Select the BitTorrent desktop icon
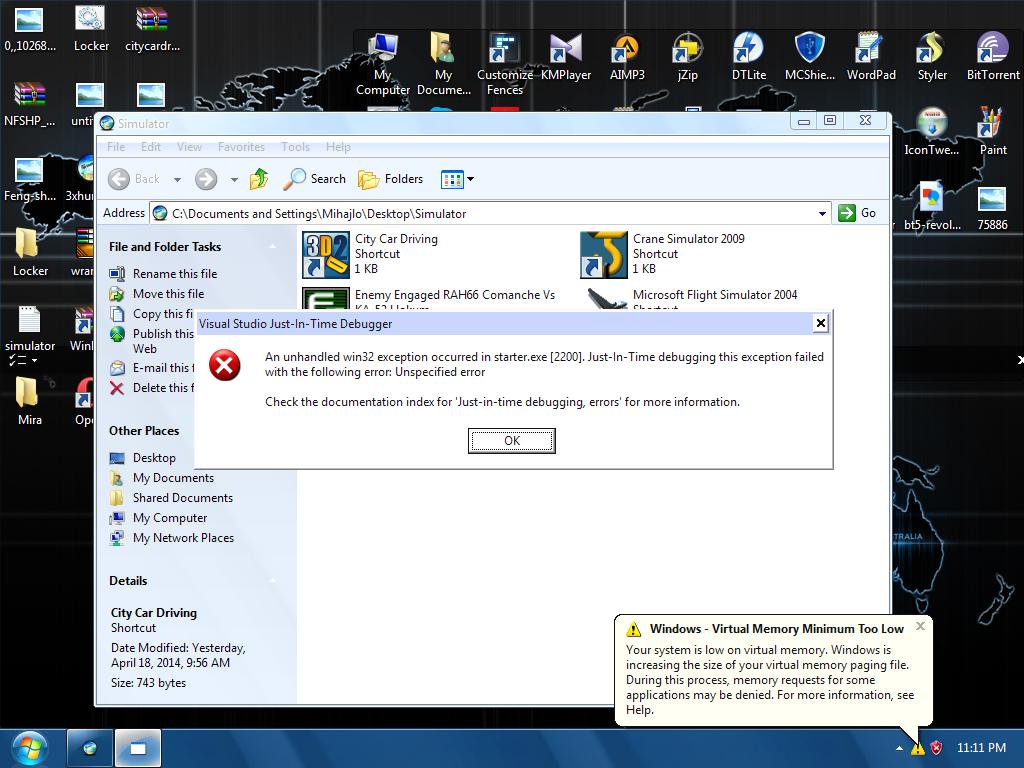Screen dimensions: 1024x768 [x=993, y=57]
